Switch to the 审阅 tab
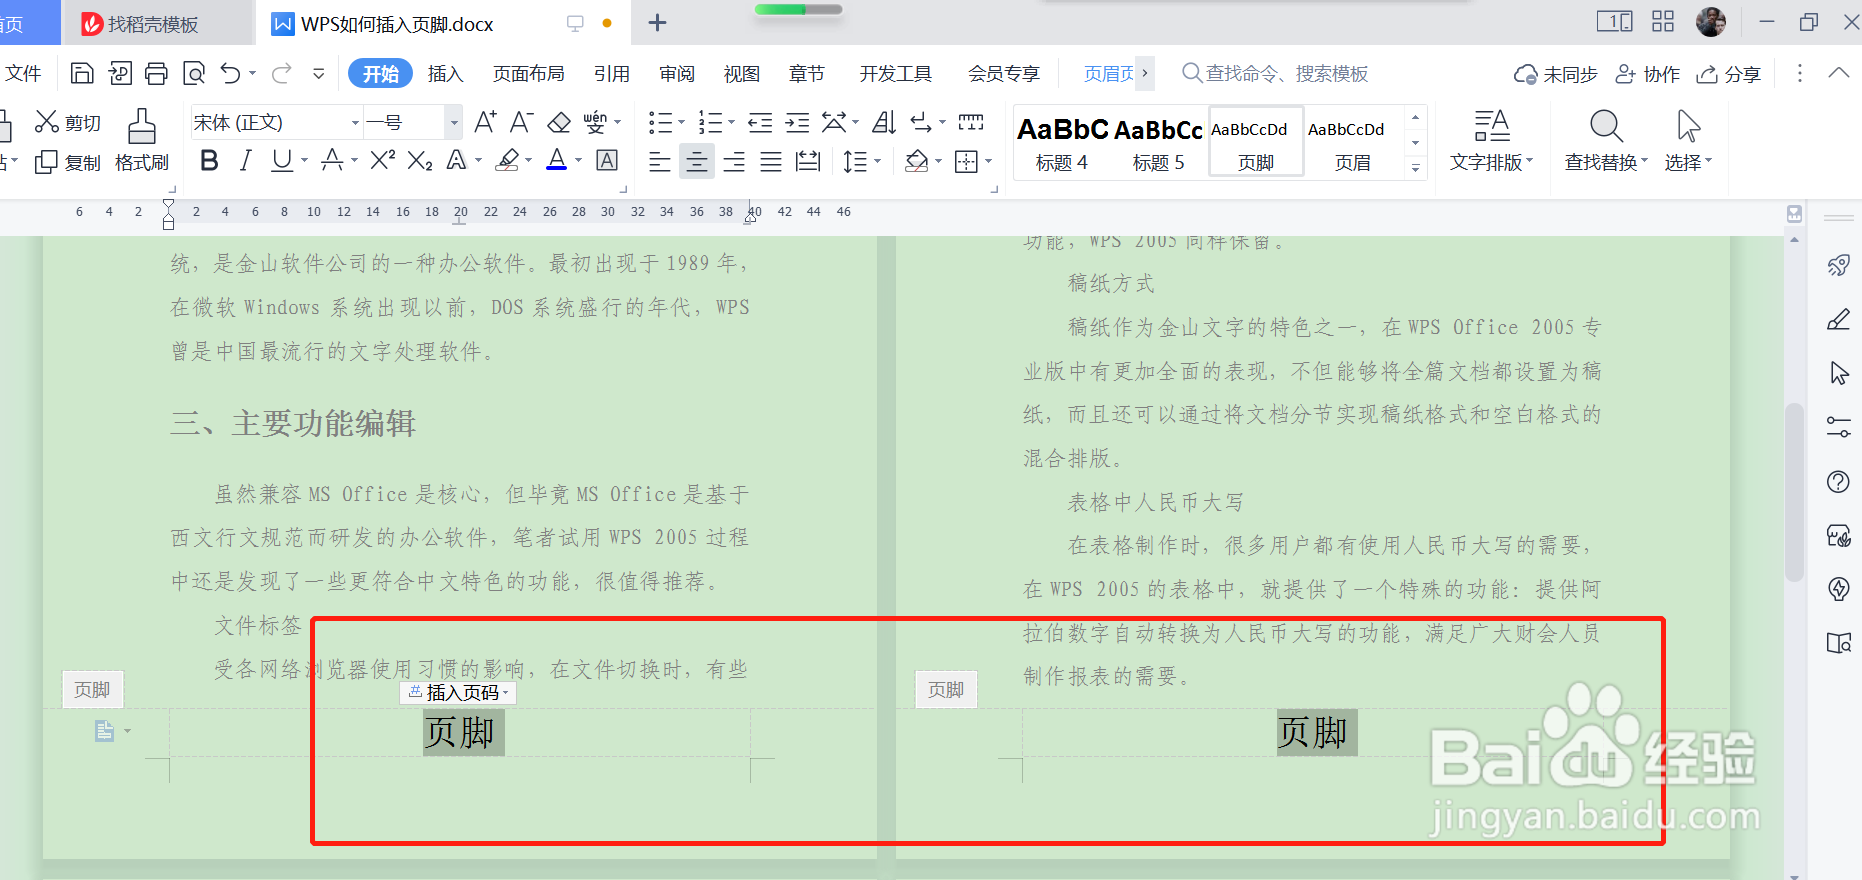Image resolution: width=1862 pixels, height=880 pixels. pos(676,73)
